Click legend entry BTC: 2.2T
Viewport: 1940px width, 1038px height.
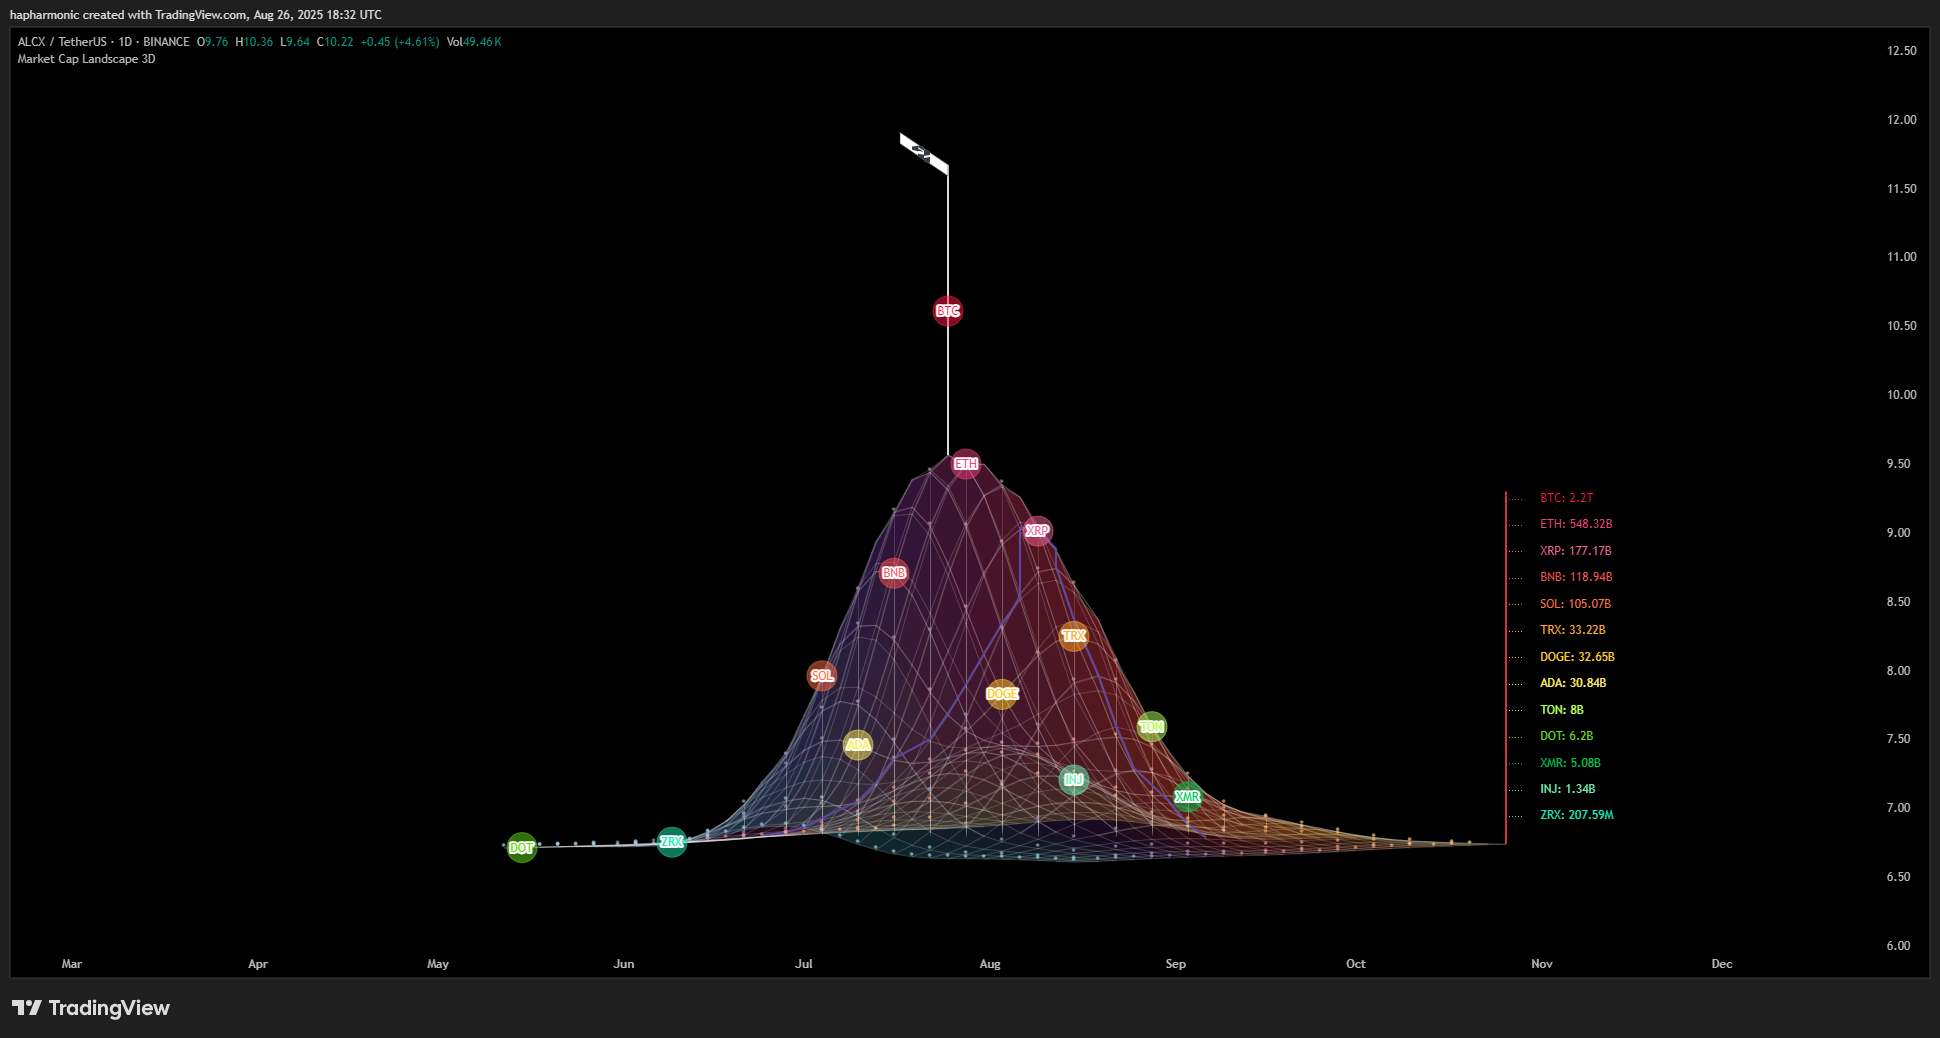[x=1567, y=498]
